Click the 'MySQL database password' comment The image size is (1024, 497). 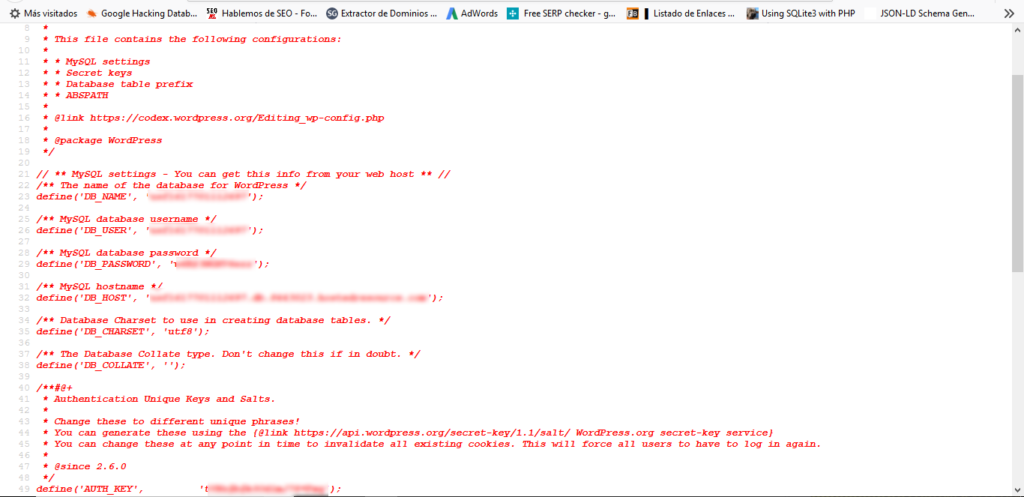[x=127, y=253]
